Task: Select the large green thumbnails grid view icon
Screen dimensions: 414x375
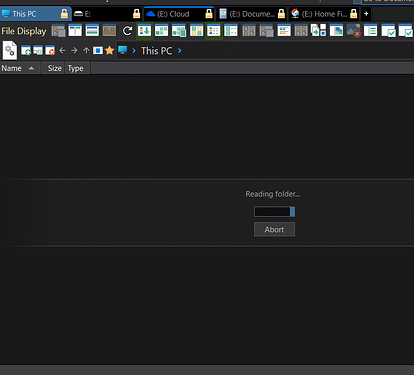Action: tap(162, 31)
